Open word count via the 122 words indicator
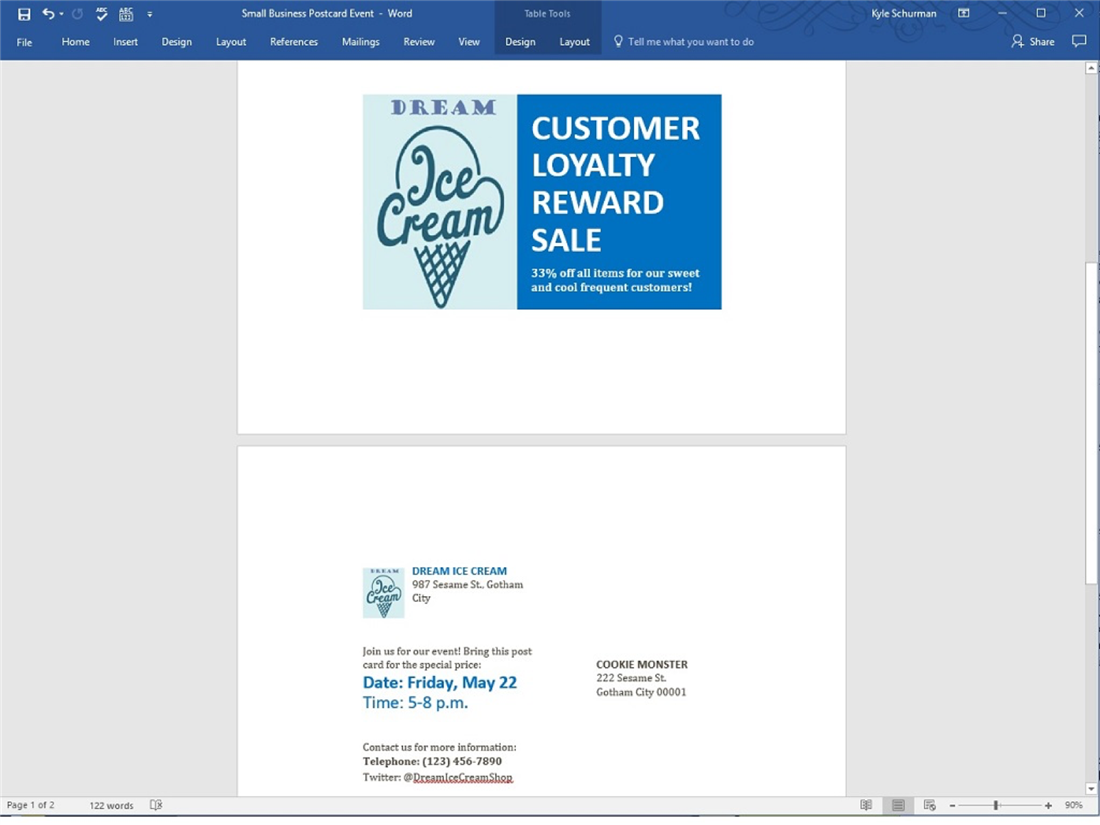Screen dimensions: 1100x825 pos(110,804)
